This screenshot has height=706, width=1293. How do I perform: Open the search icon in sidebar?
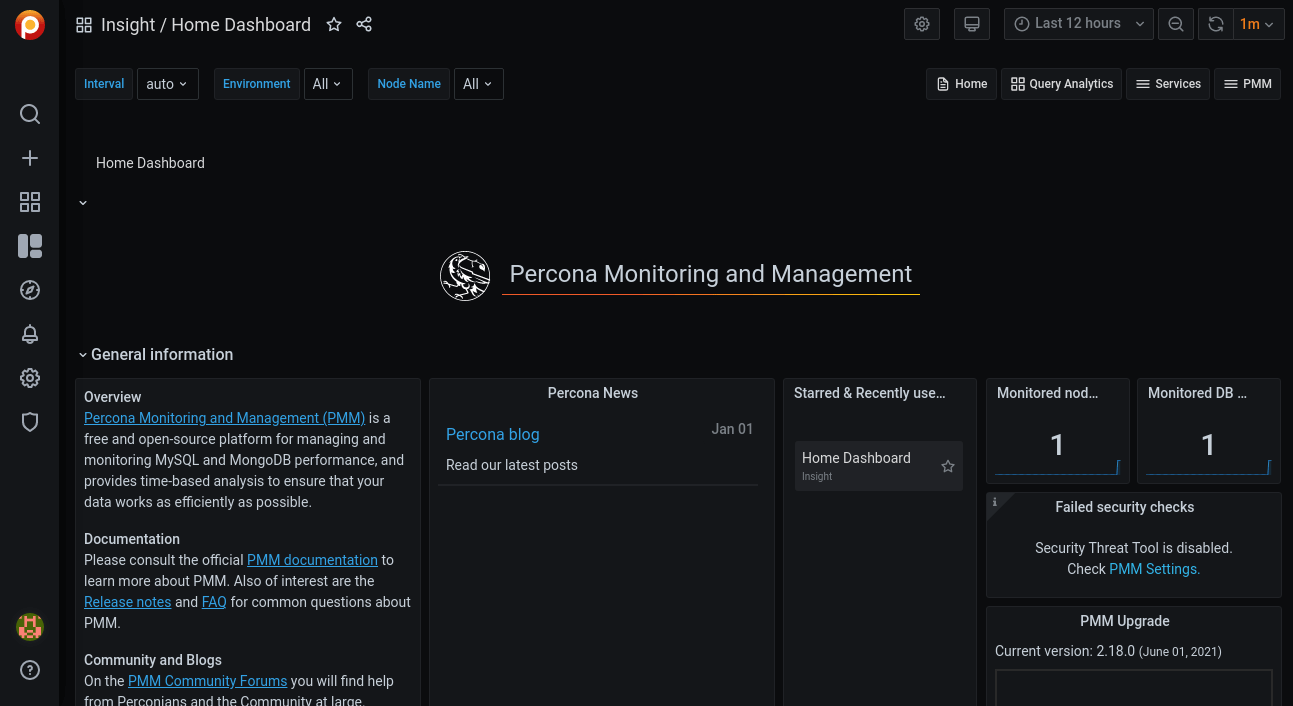pos(30,114)
